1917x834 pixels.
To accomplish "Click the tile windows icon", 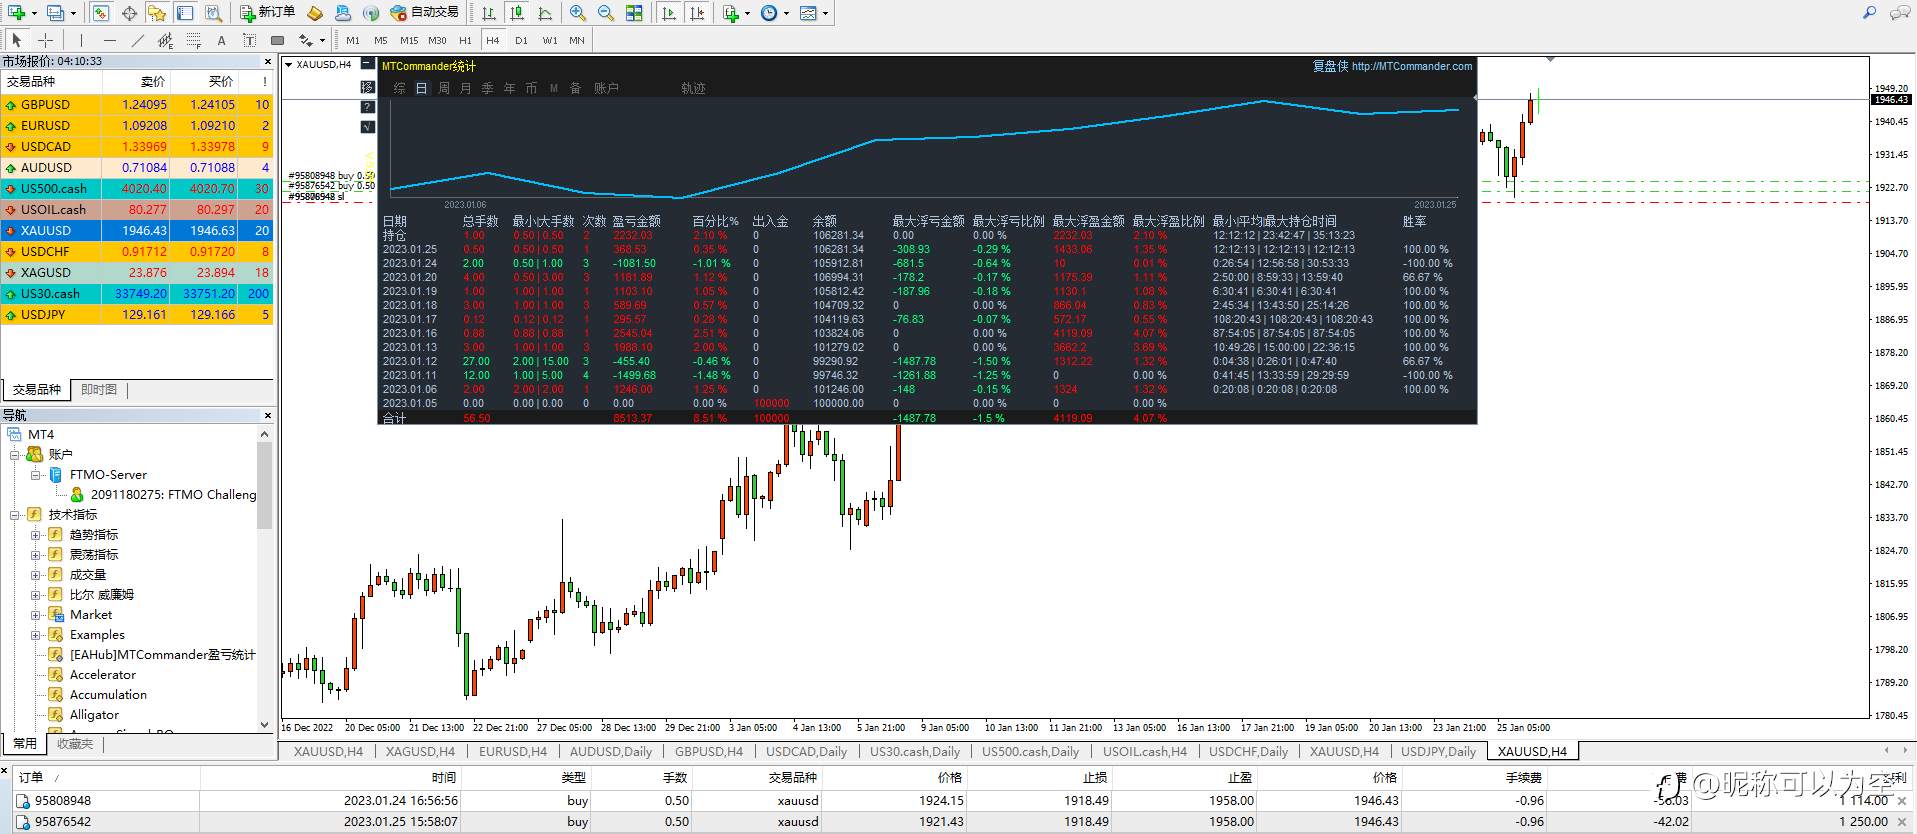I will [x=634, y=13].
